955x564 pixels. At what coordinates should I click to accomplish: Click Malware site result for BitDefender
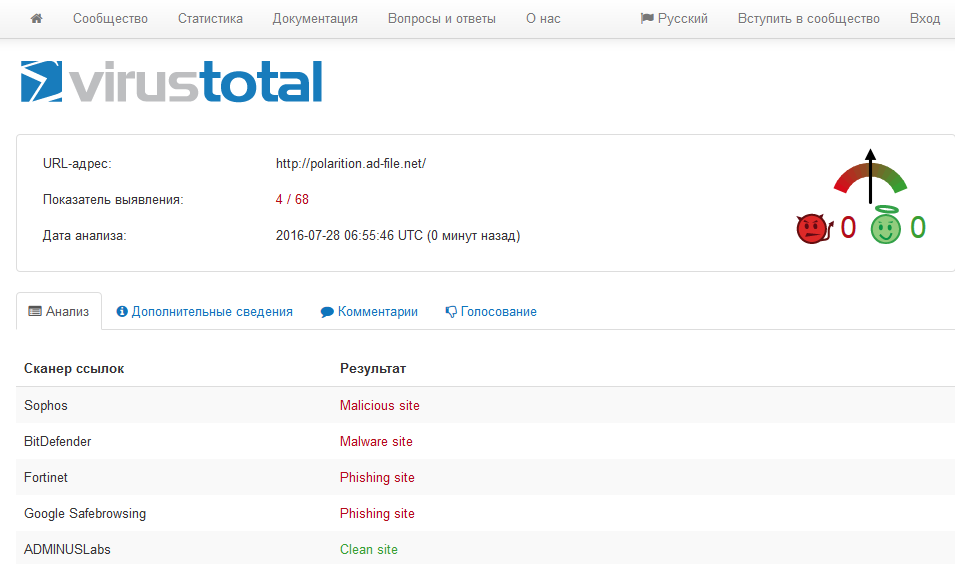[x=376, y=441]
